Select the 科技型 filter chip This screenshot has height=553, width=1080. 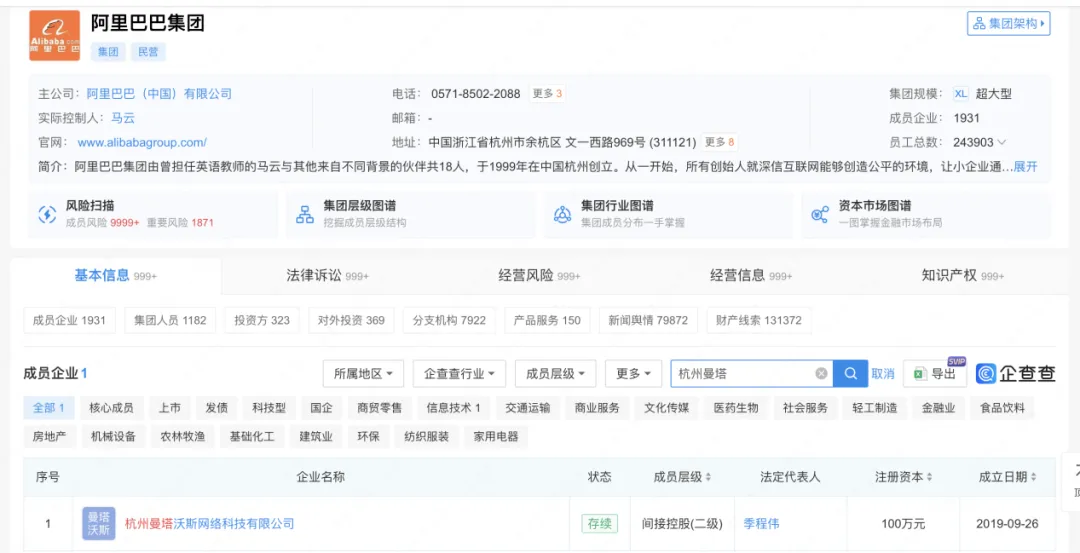[x=269, y=408]
